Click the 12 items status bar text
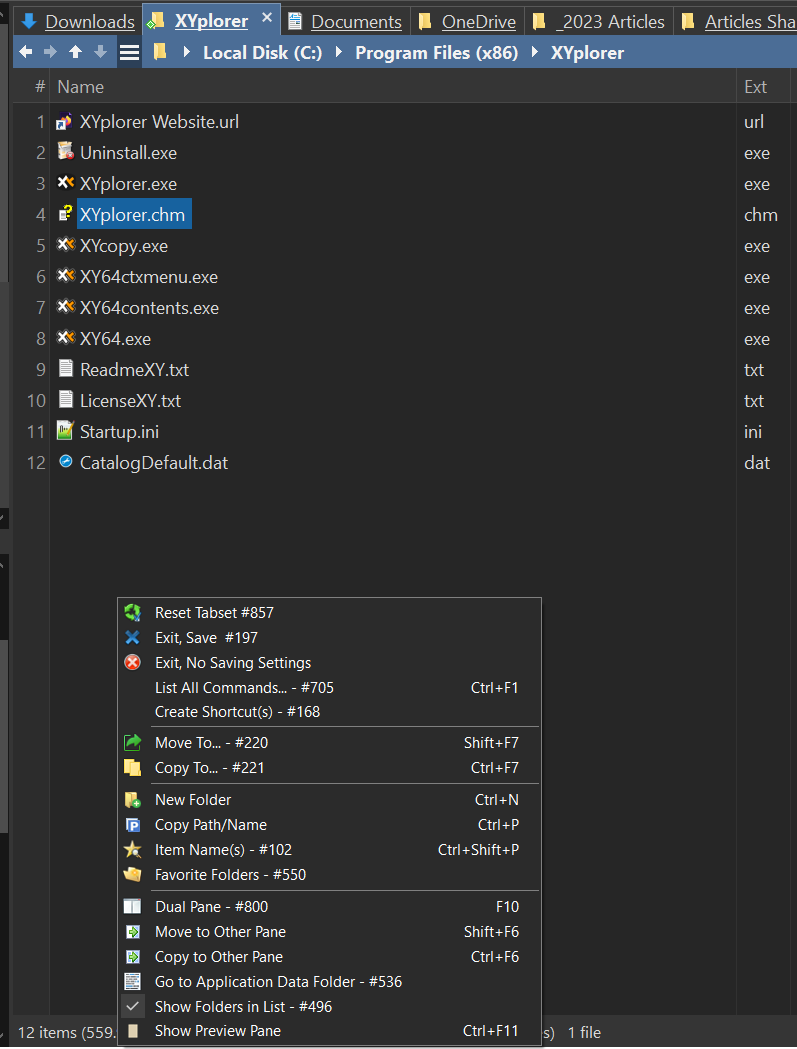Image resolution: width=797 pixels, height=1049 pixels. [x=66, y=1032]
